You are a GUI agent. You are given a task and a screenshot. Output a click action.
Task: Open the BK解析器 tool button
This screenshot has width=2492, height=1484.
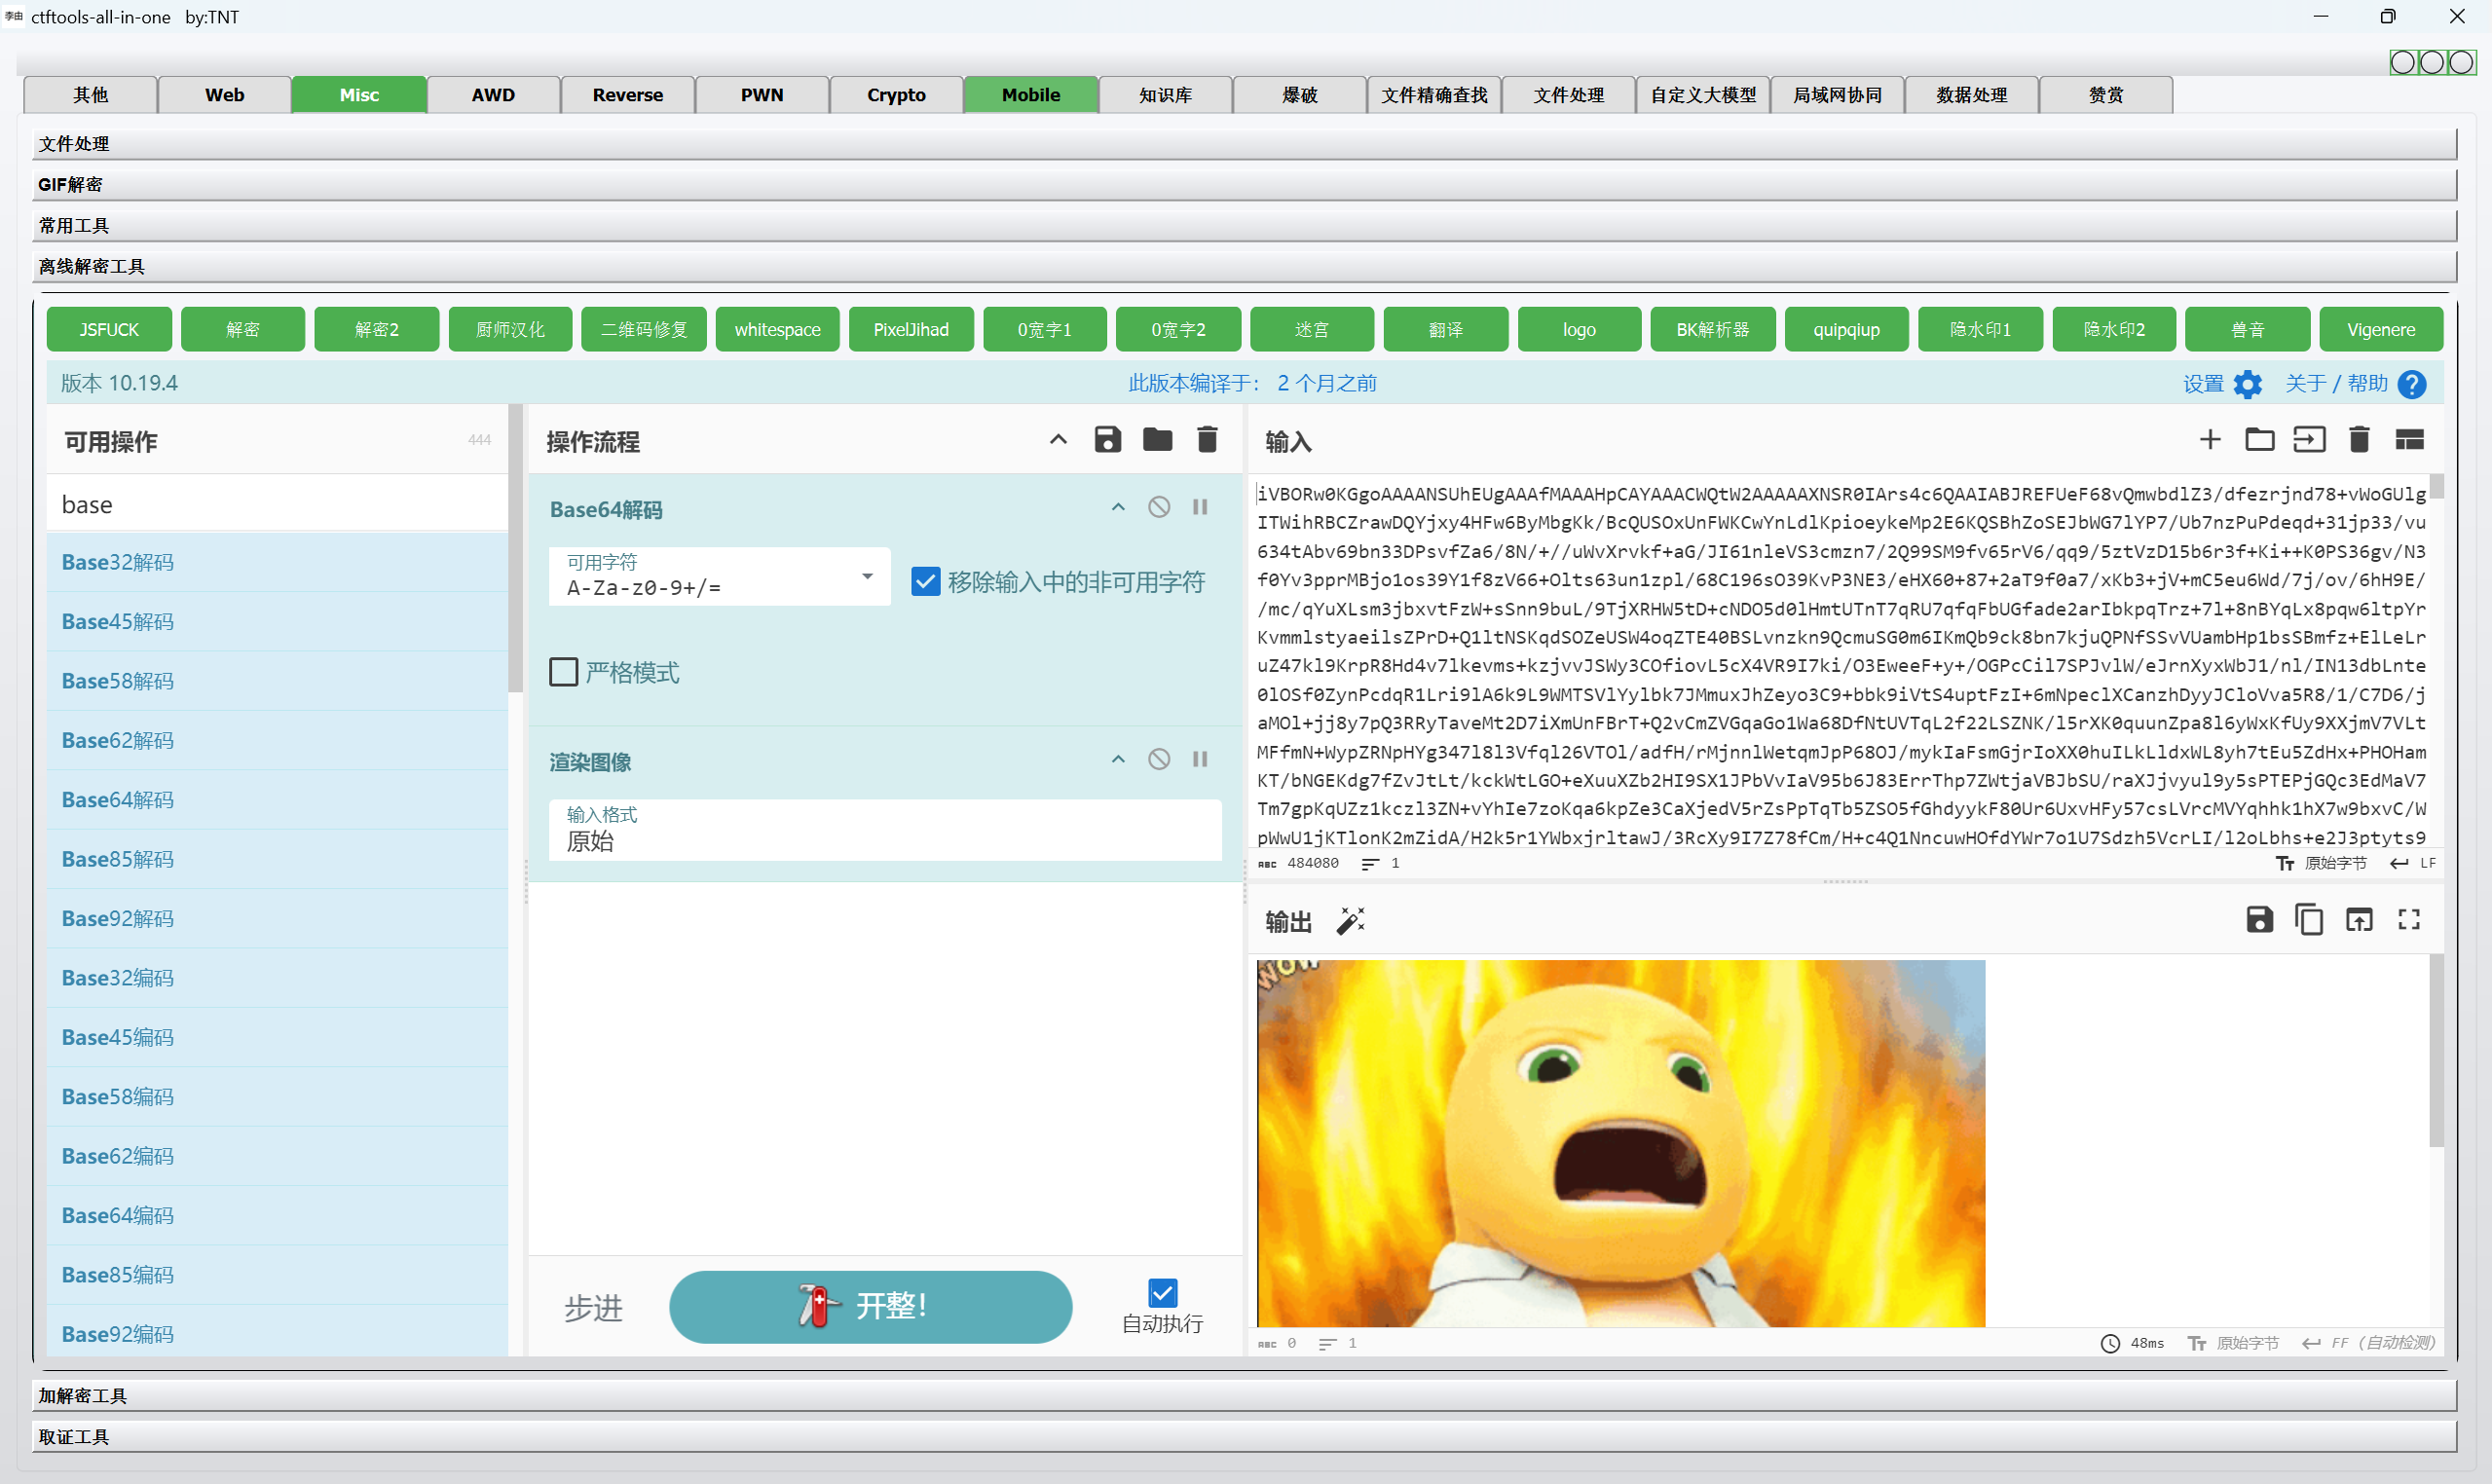coord(1713,329)
